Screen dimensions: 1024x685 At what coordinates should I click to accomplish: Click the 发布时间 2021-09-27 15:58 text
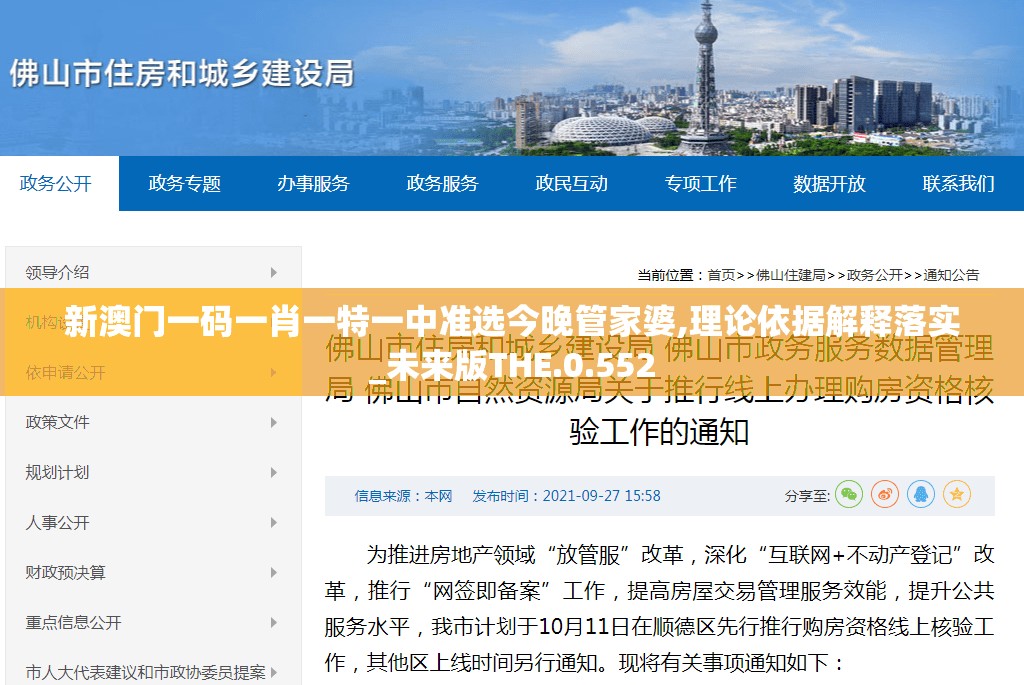tap(566, 496)
